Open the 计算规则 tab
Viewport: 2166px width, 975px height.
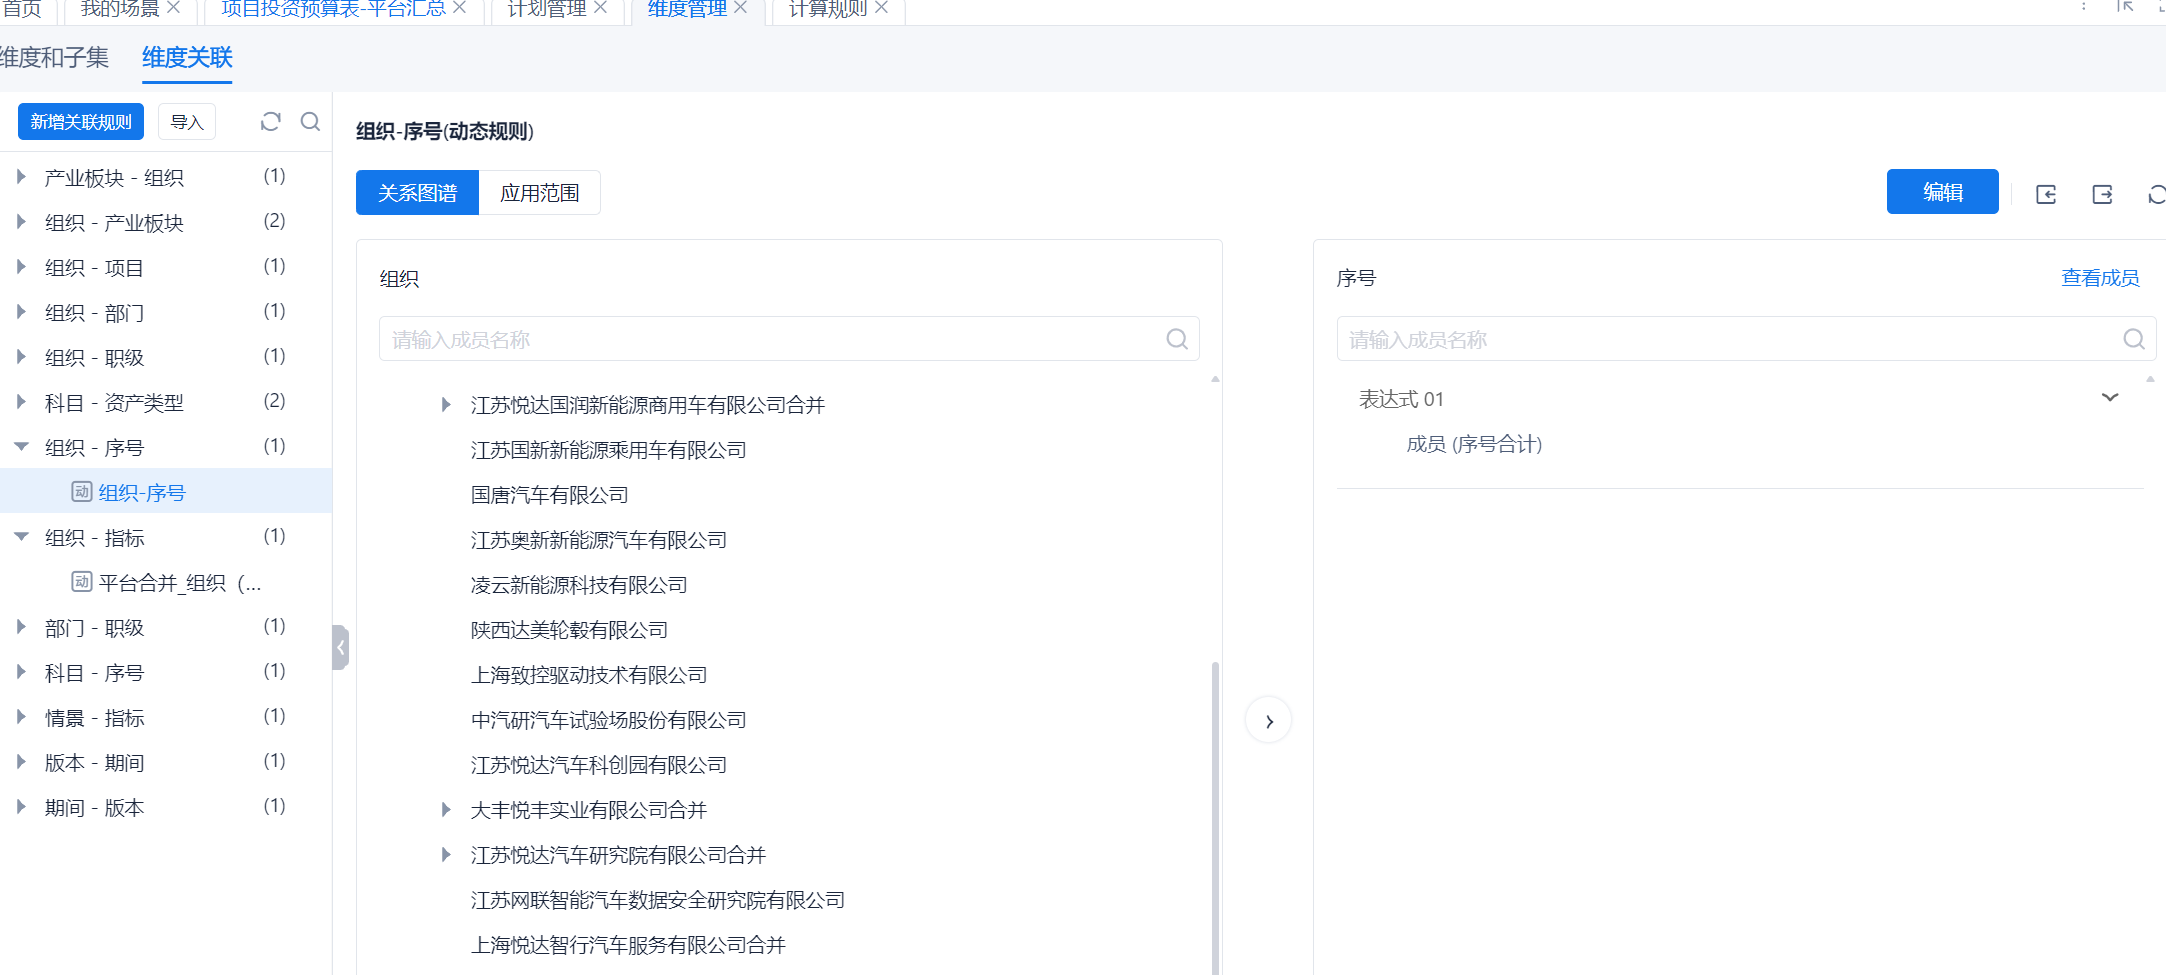click(827, 9)
